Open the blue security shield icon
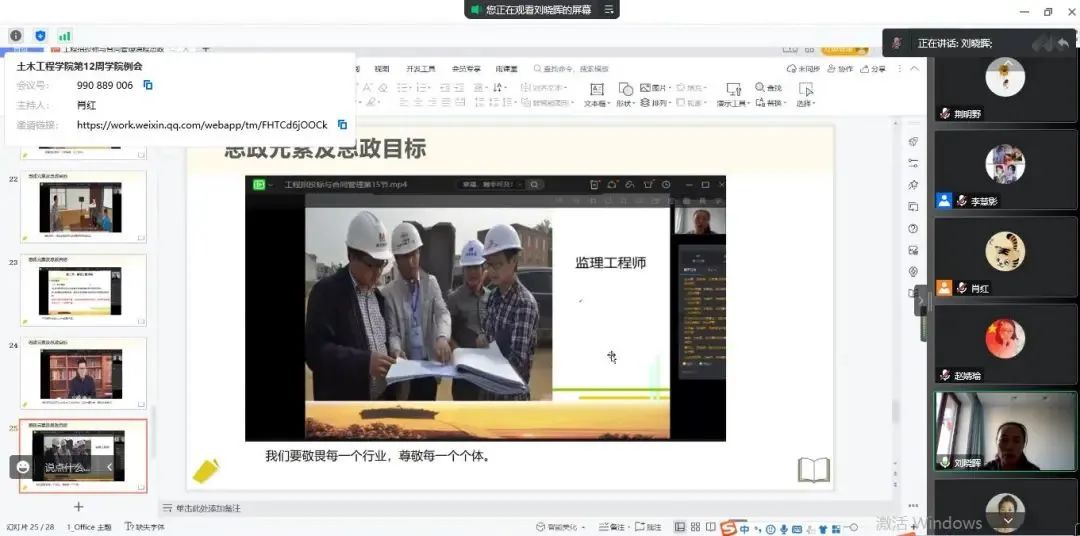 pyautogui.click(x=40, y=36)
